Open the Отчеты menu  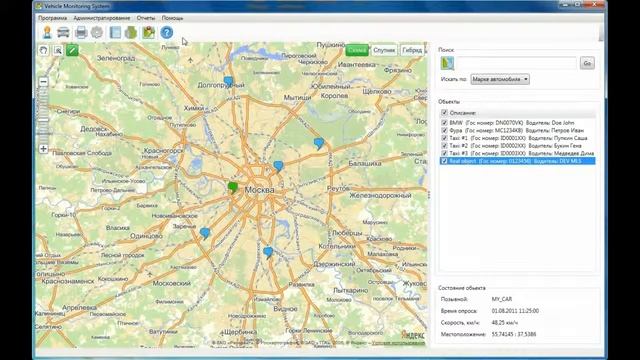[146, 18]
